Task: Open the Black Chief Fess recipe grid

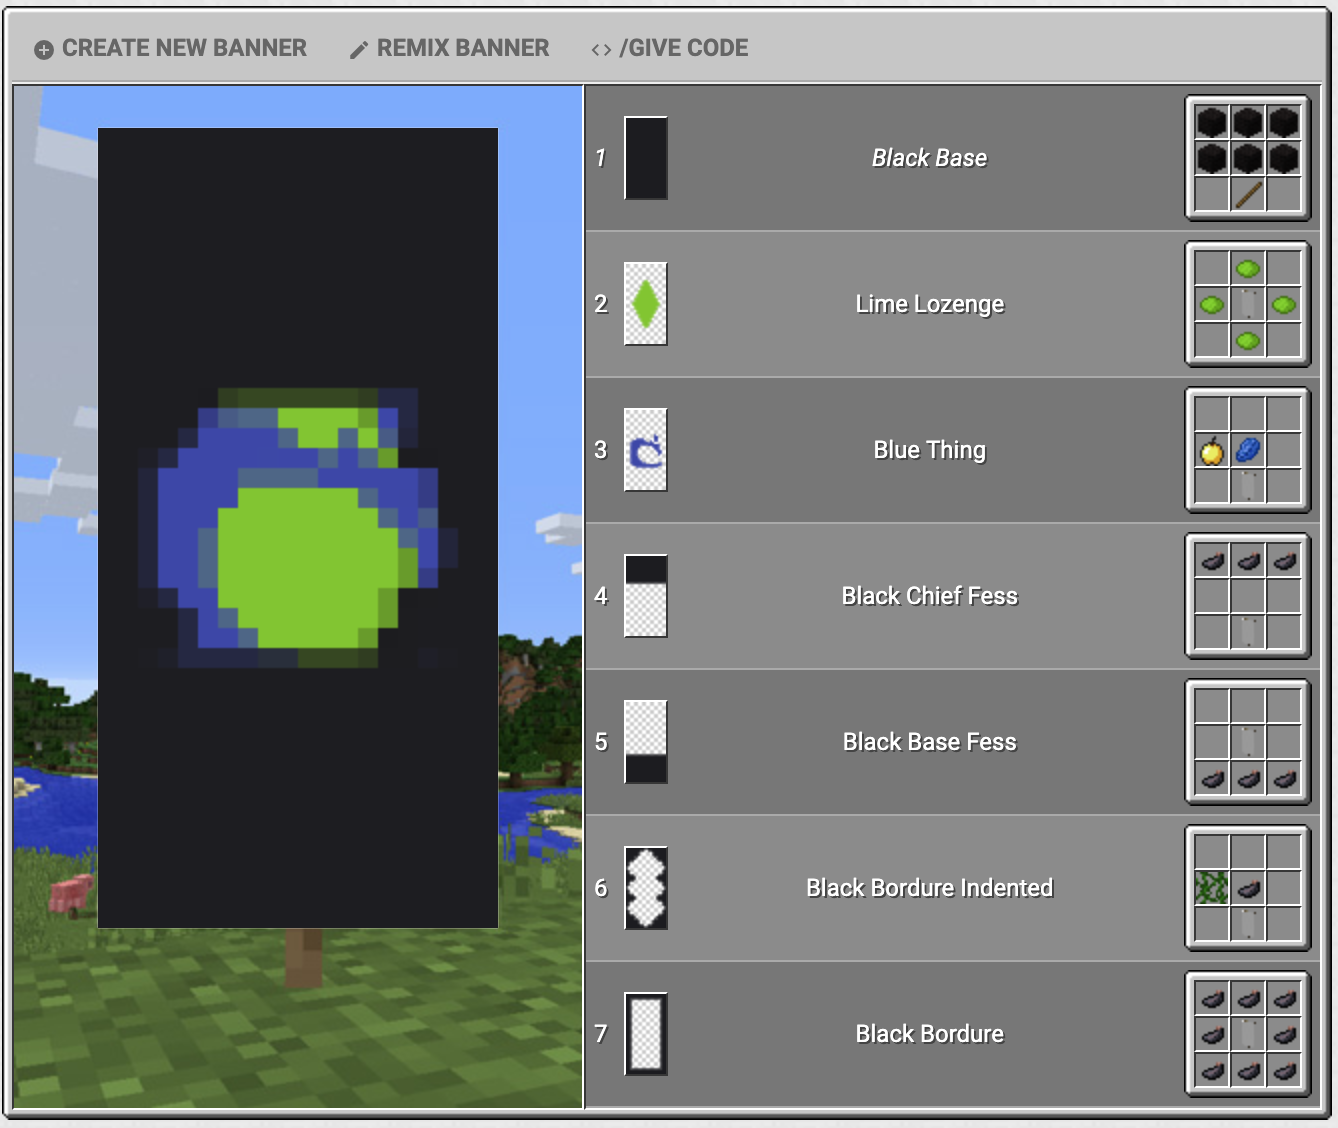Action: (x=1247, y=596)
